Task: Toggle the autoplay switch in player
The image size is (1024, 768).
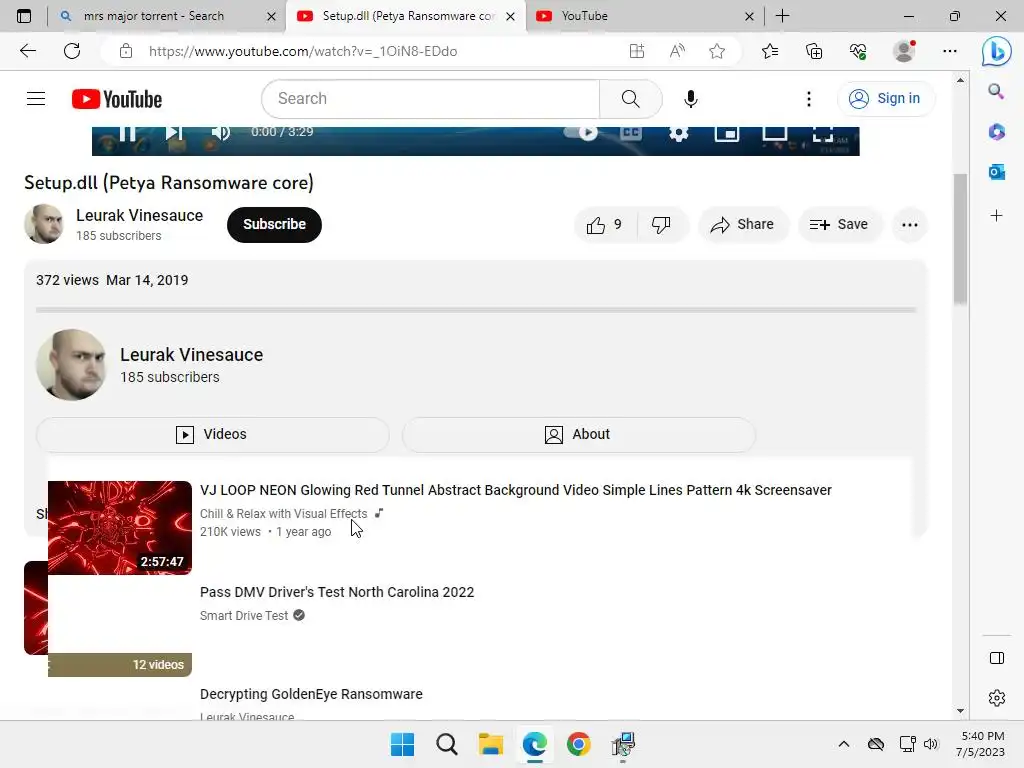Action: coord(581,133)
